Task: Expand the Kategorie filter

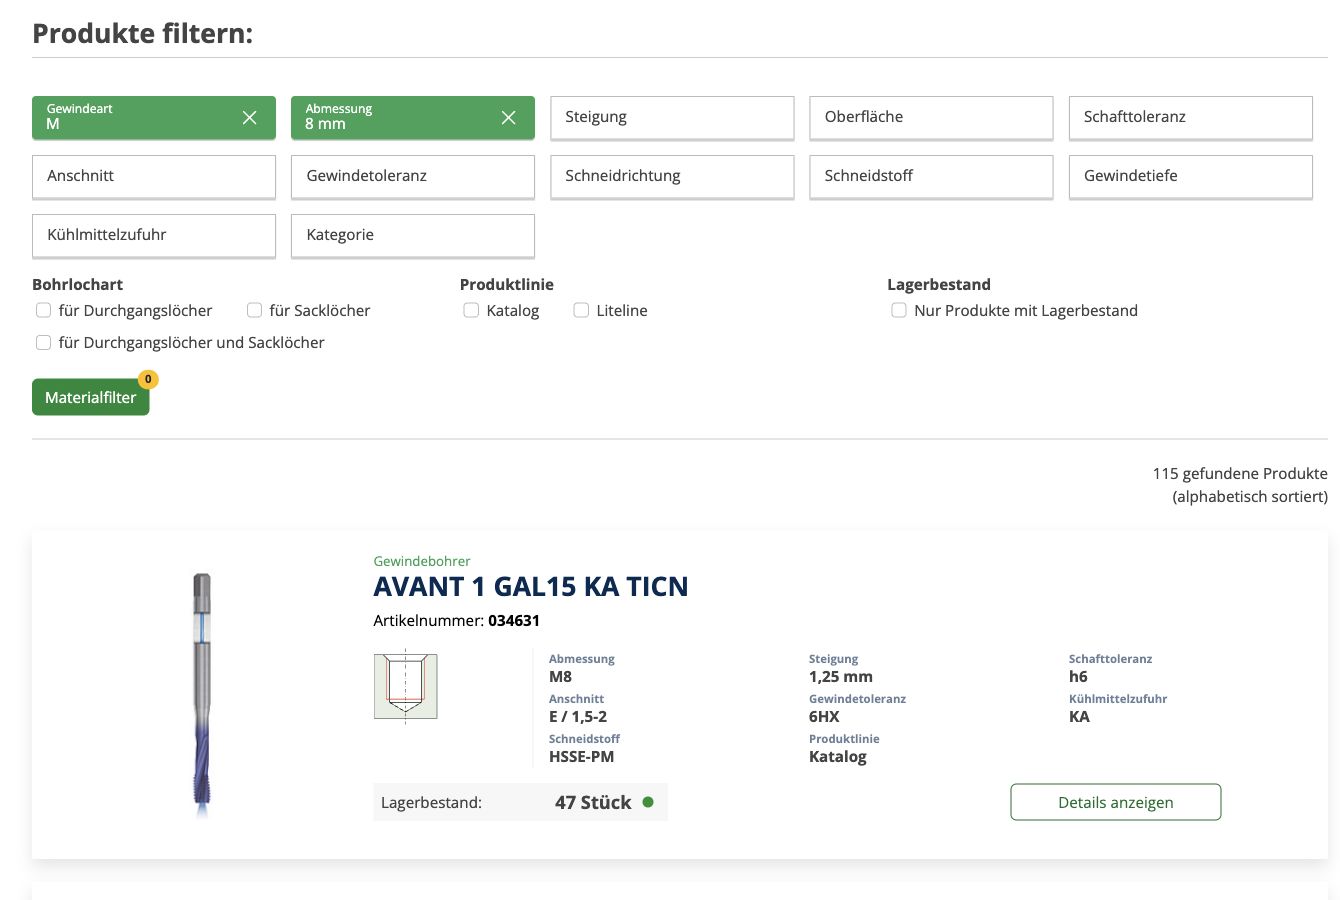Action: click(x=413, y=235)
